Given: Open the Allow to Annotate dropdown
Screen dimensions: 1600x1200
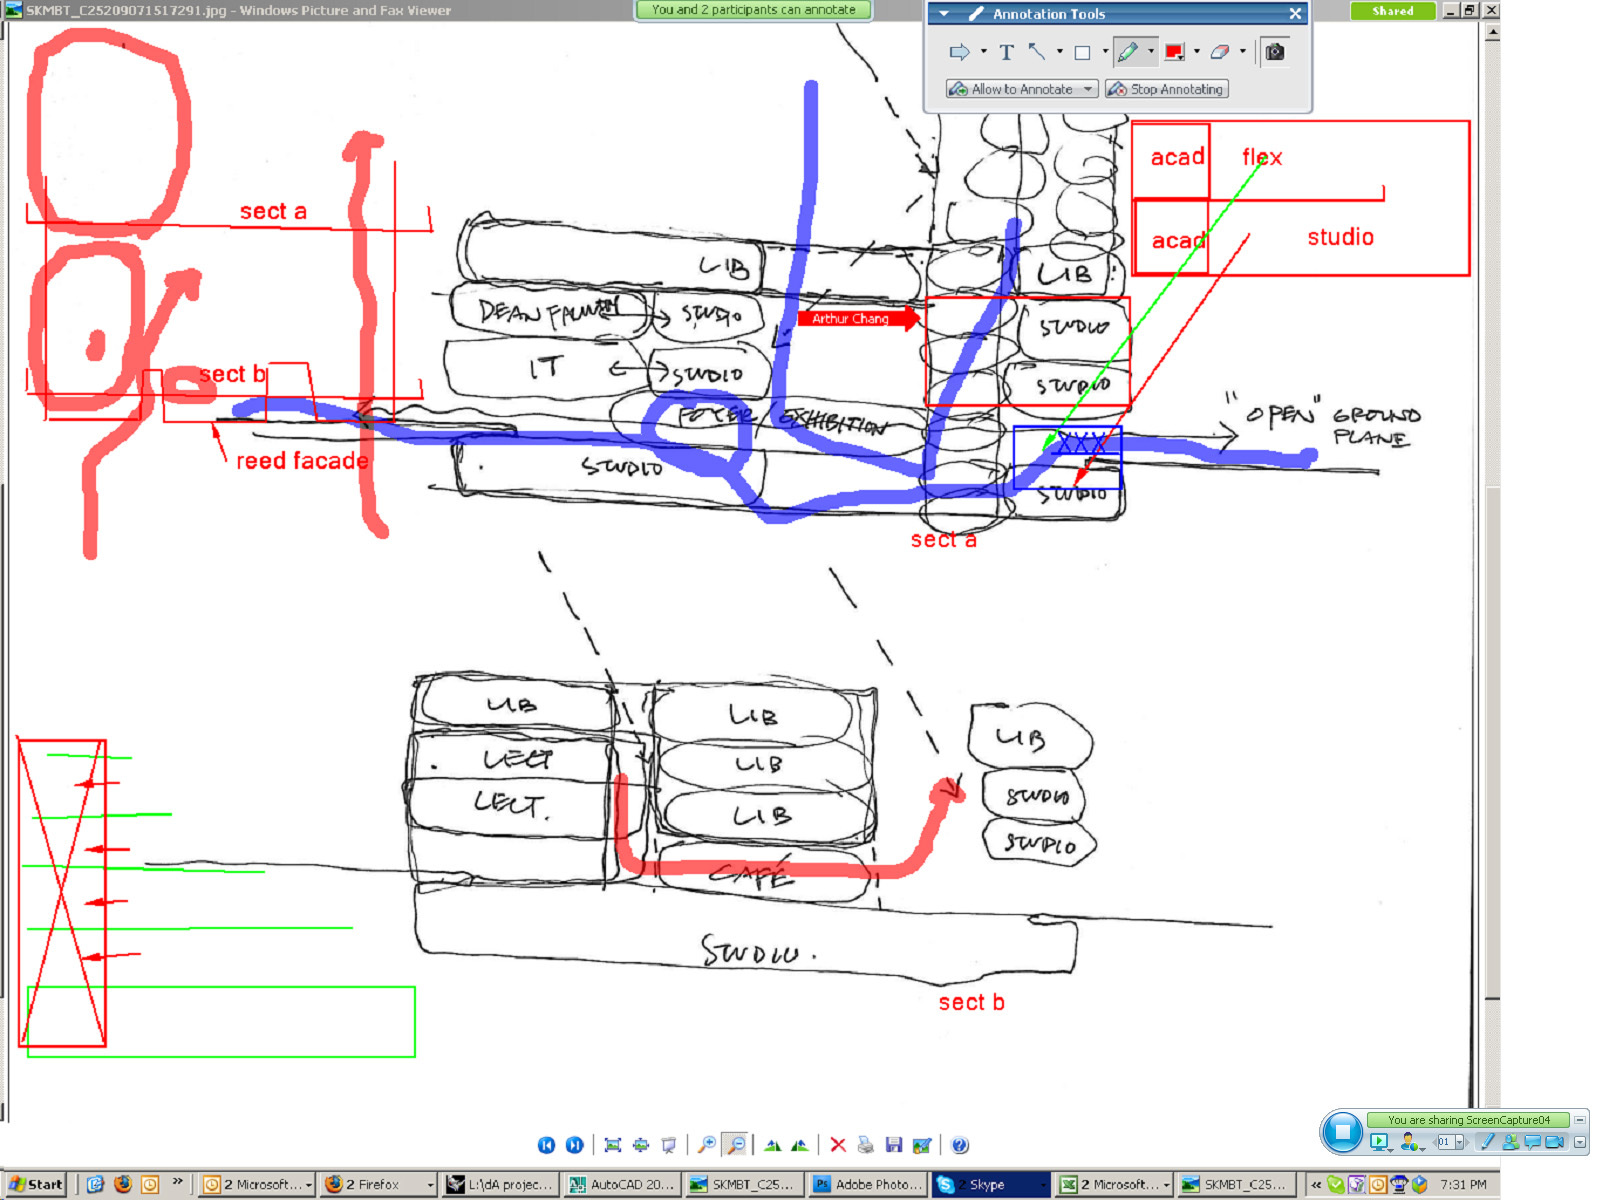Looking at the screenshot, I should pos(1022,89).
